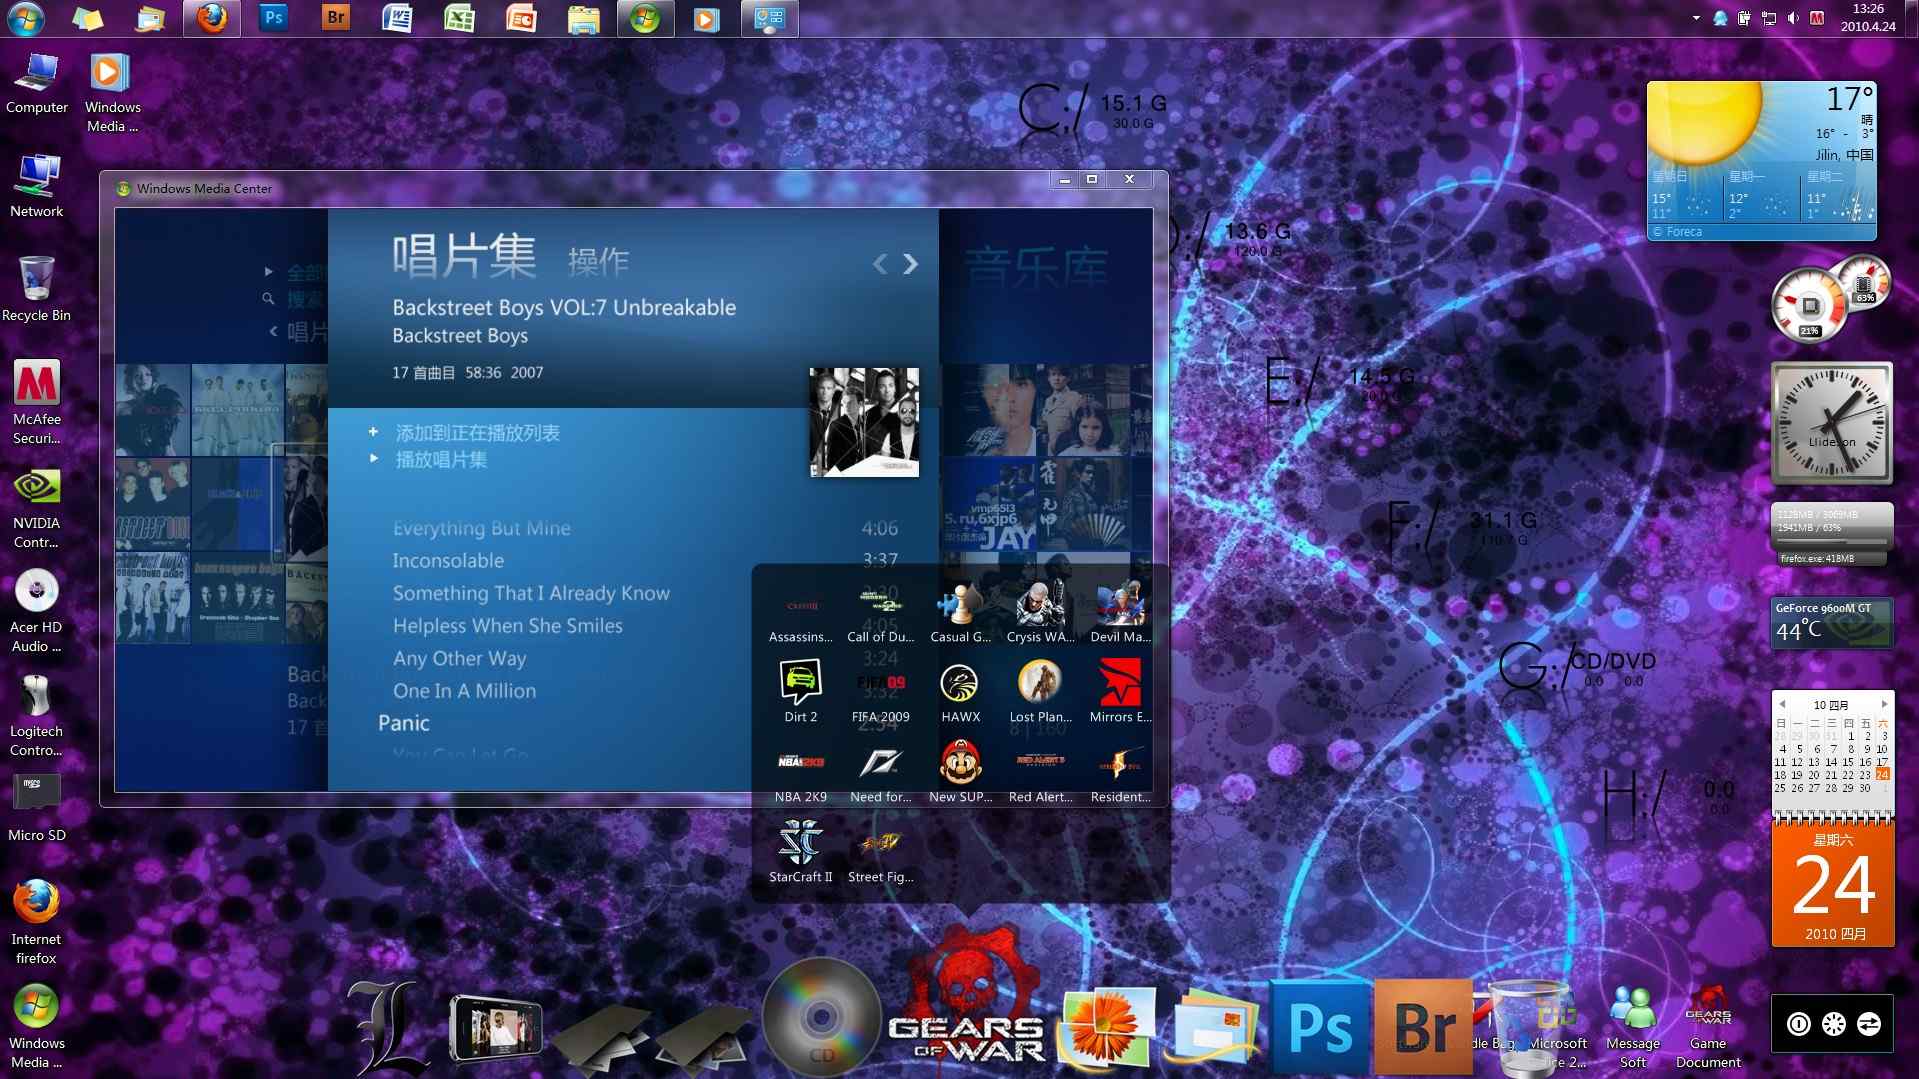The image size is (1919, 1079).
Task: Open the Death Note L dock icon
Action: pos(387,1027)
